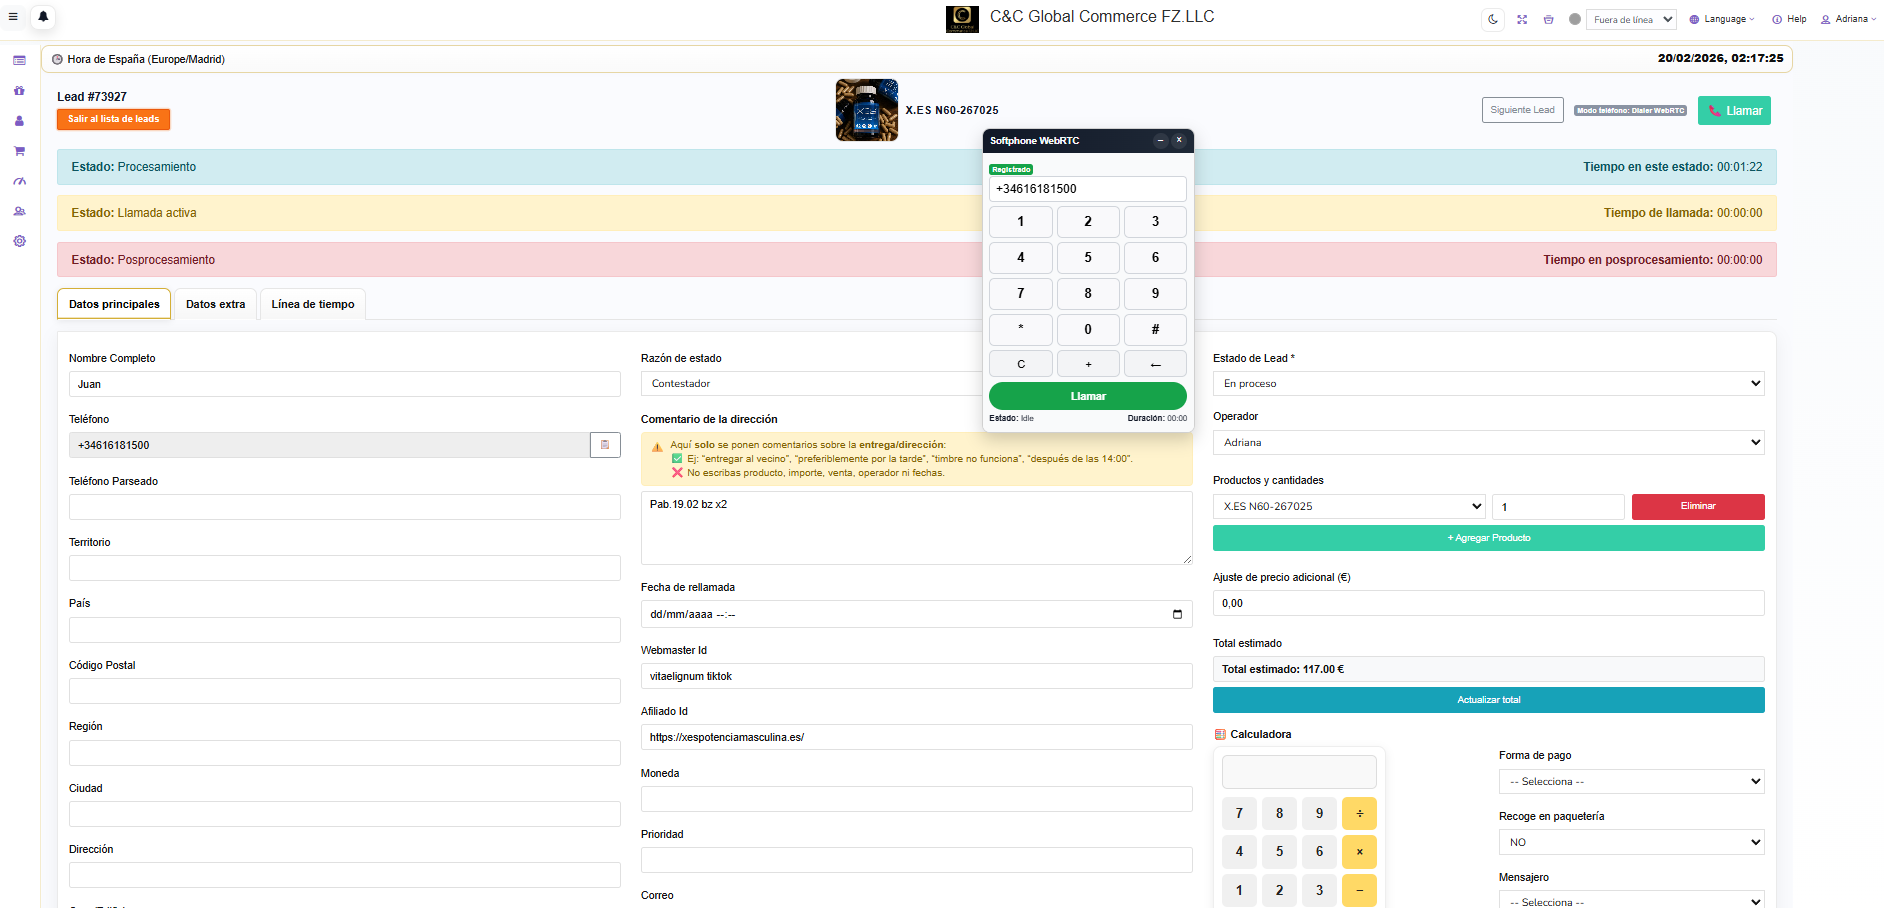
Task: Copy the phone number using the clipboard icon
Action: (605, 444)
